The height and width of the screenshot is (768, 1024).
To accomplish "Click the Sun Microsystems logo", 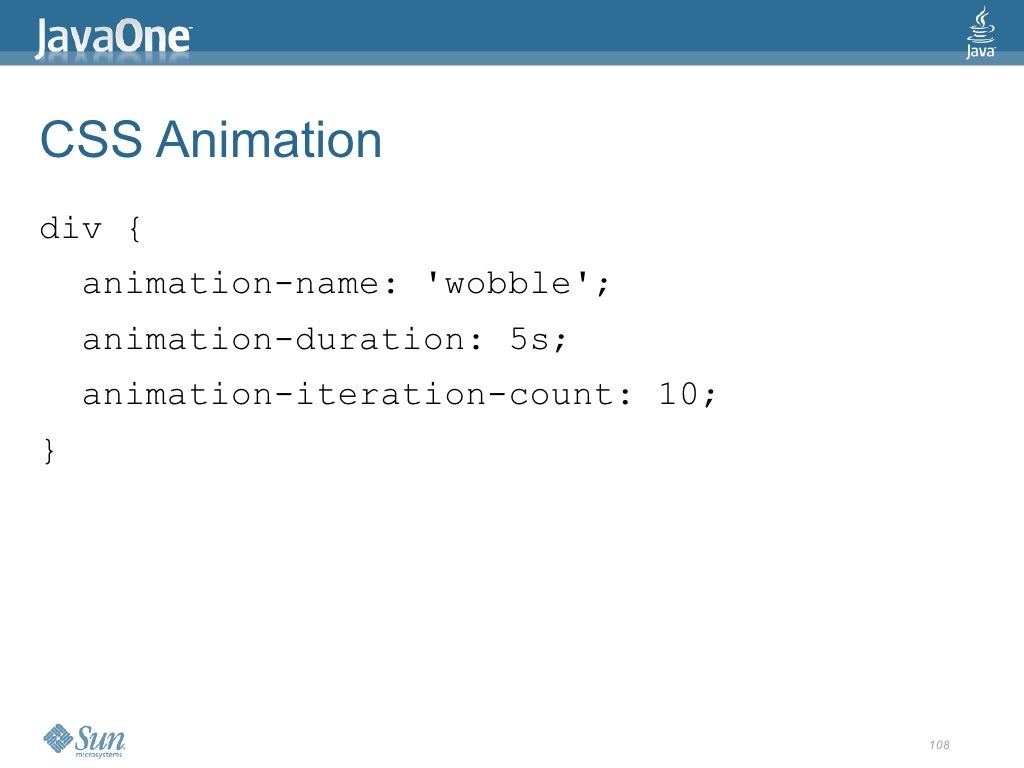I will tap(84, 741).
